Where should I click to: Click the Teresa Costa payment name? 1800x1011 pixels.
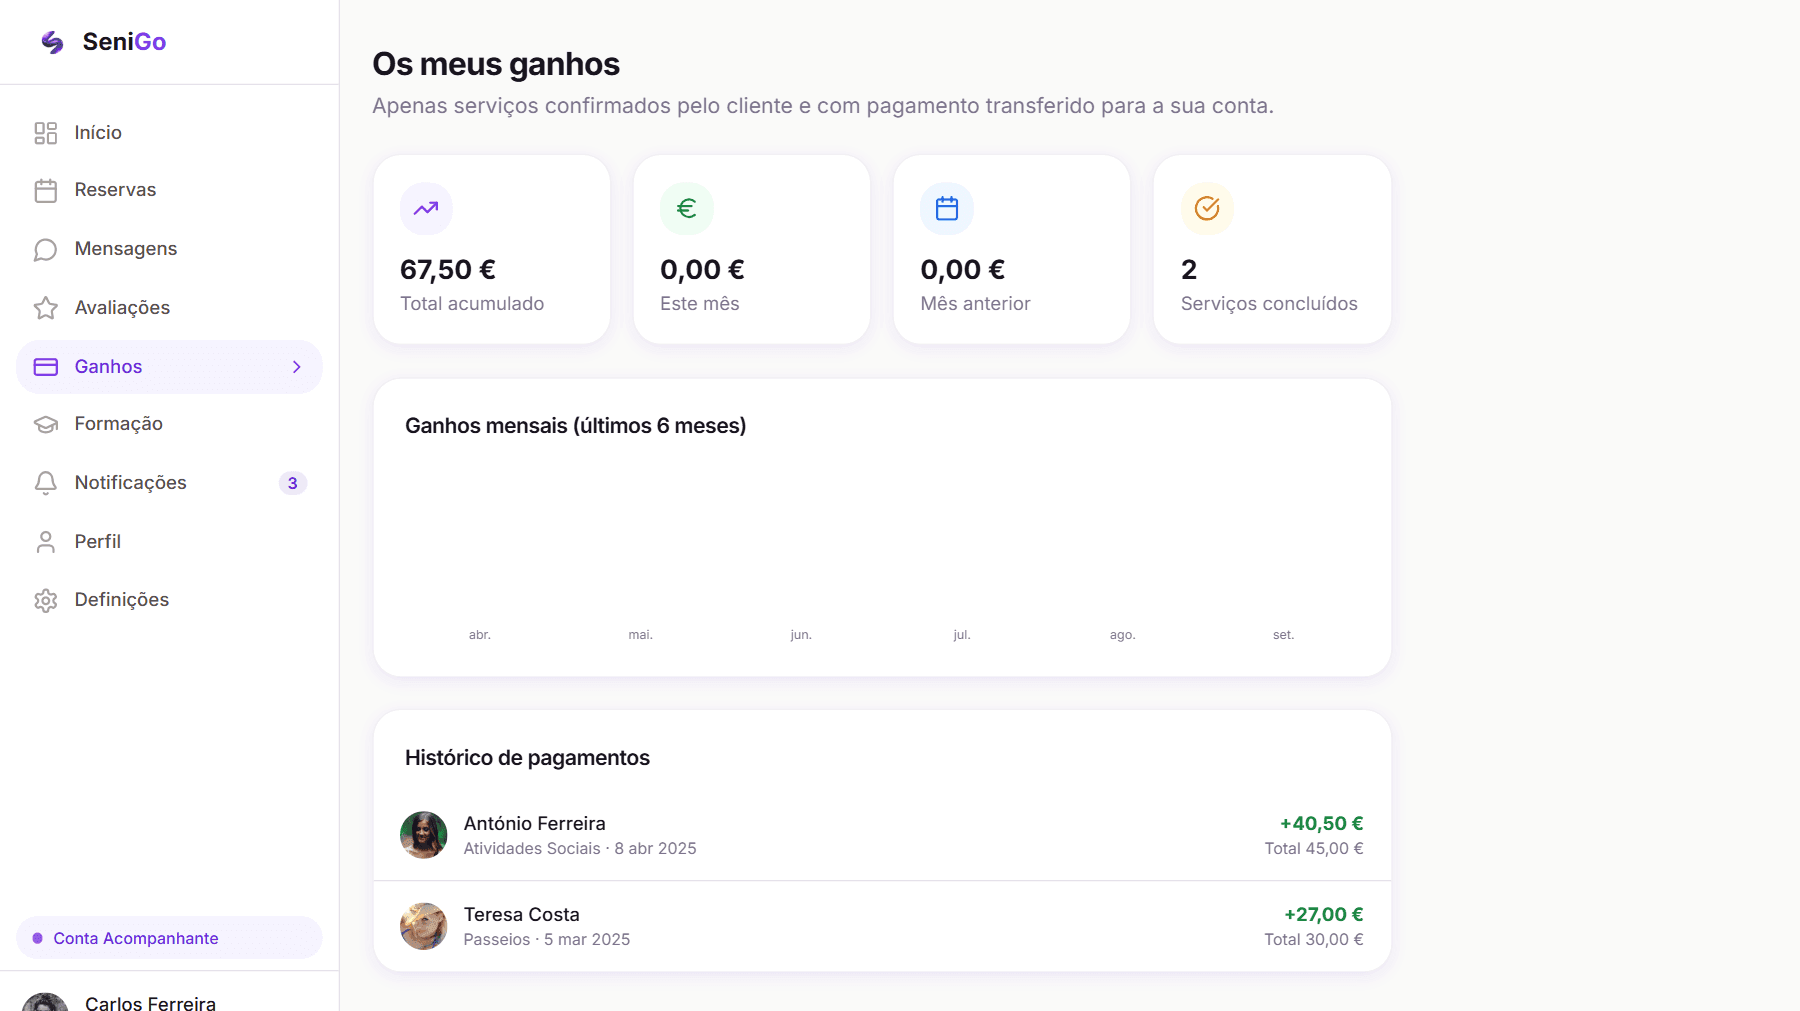click(x=521, y=914)
